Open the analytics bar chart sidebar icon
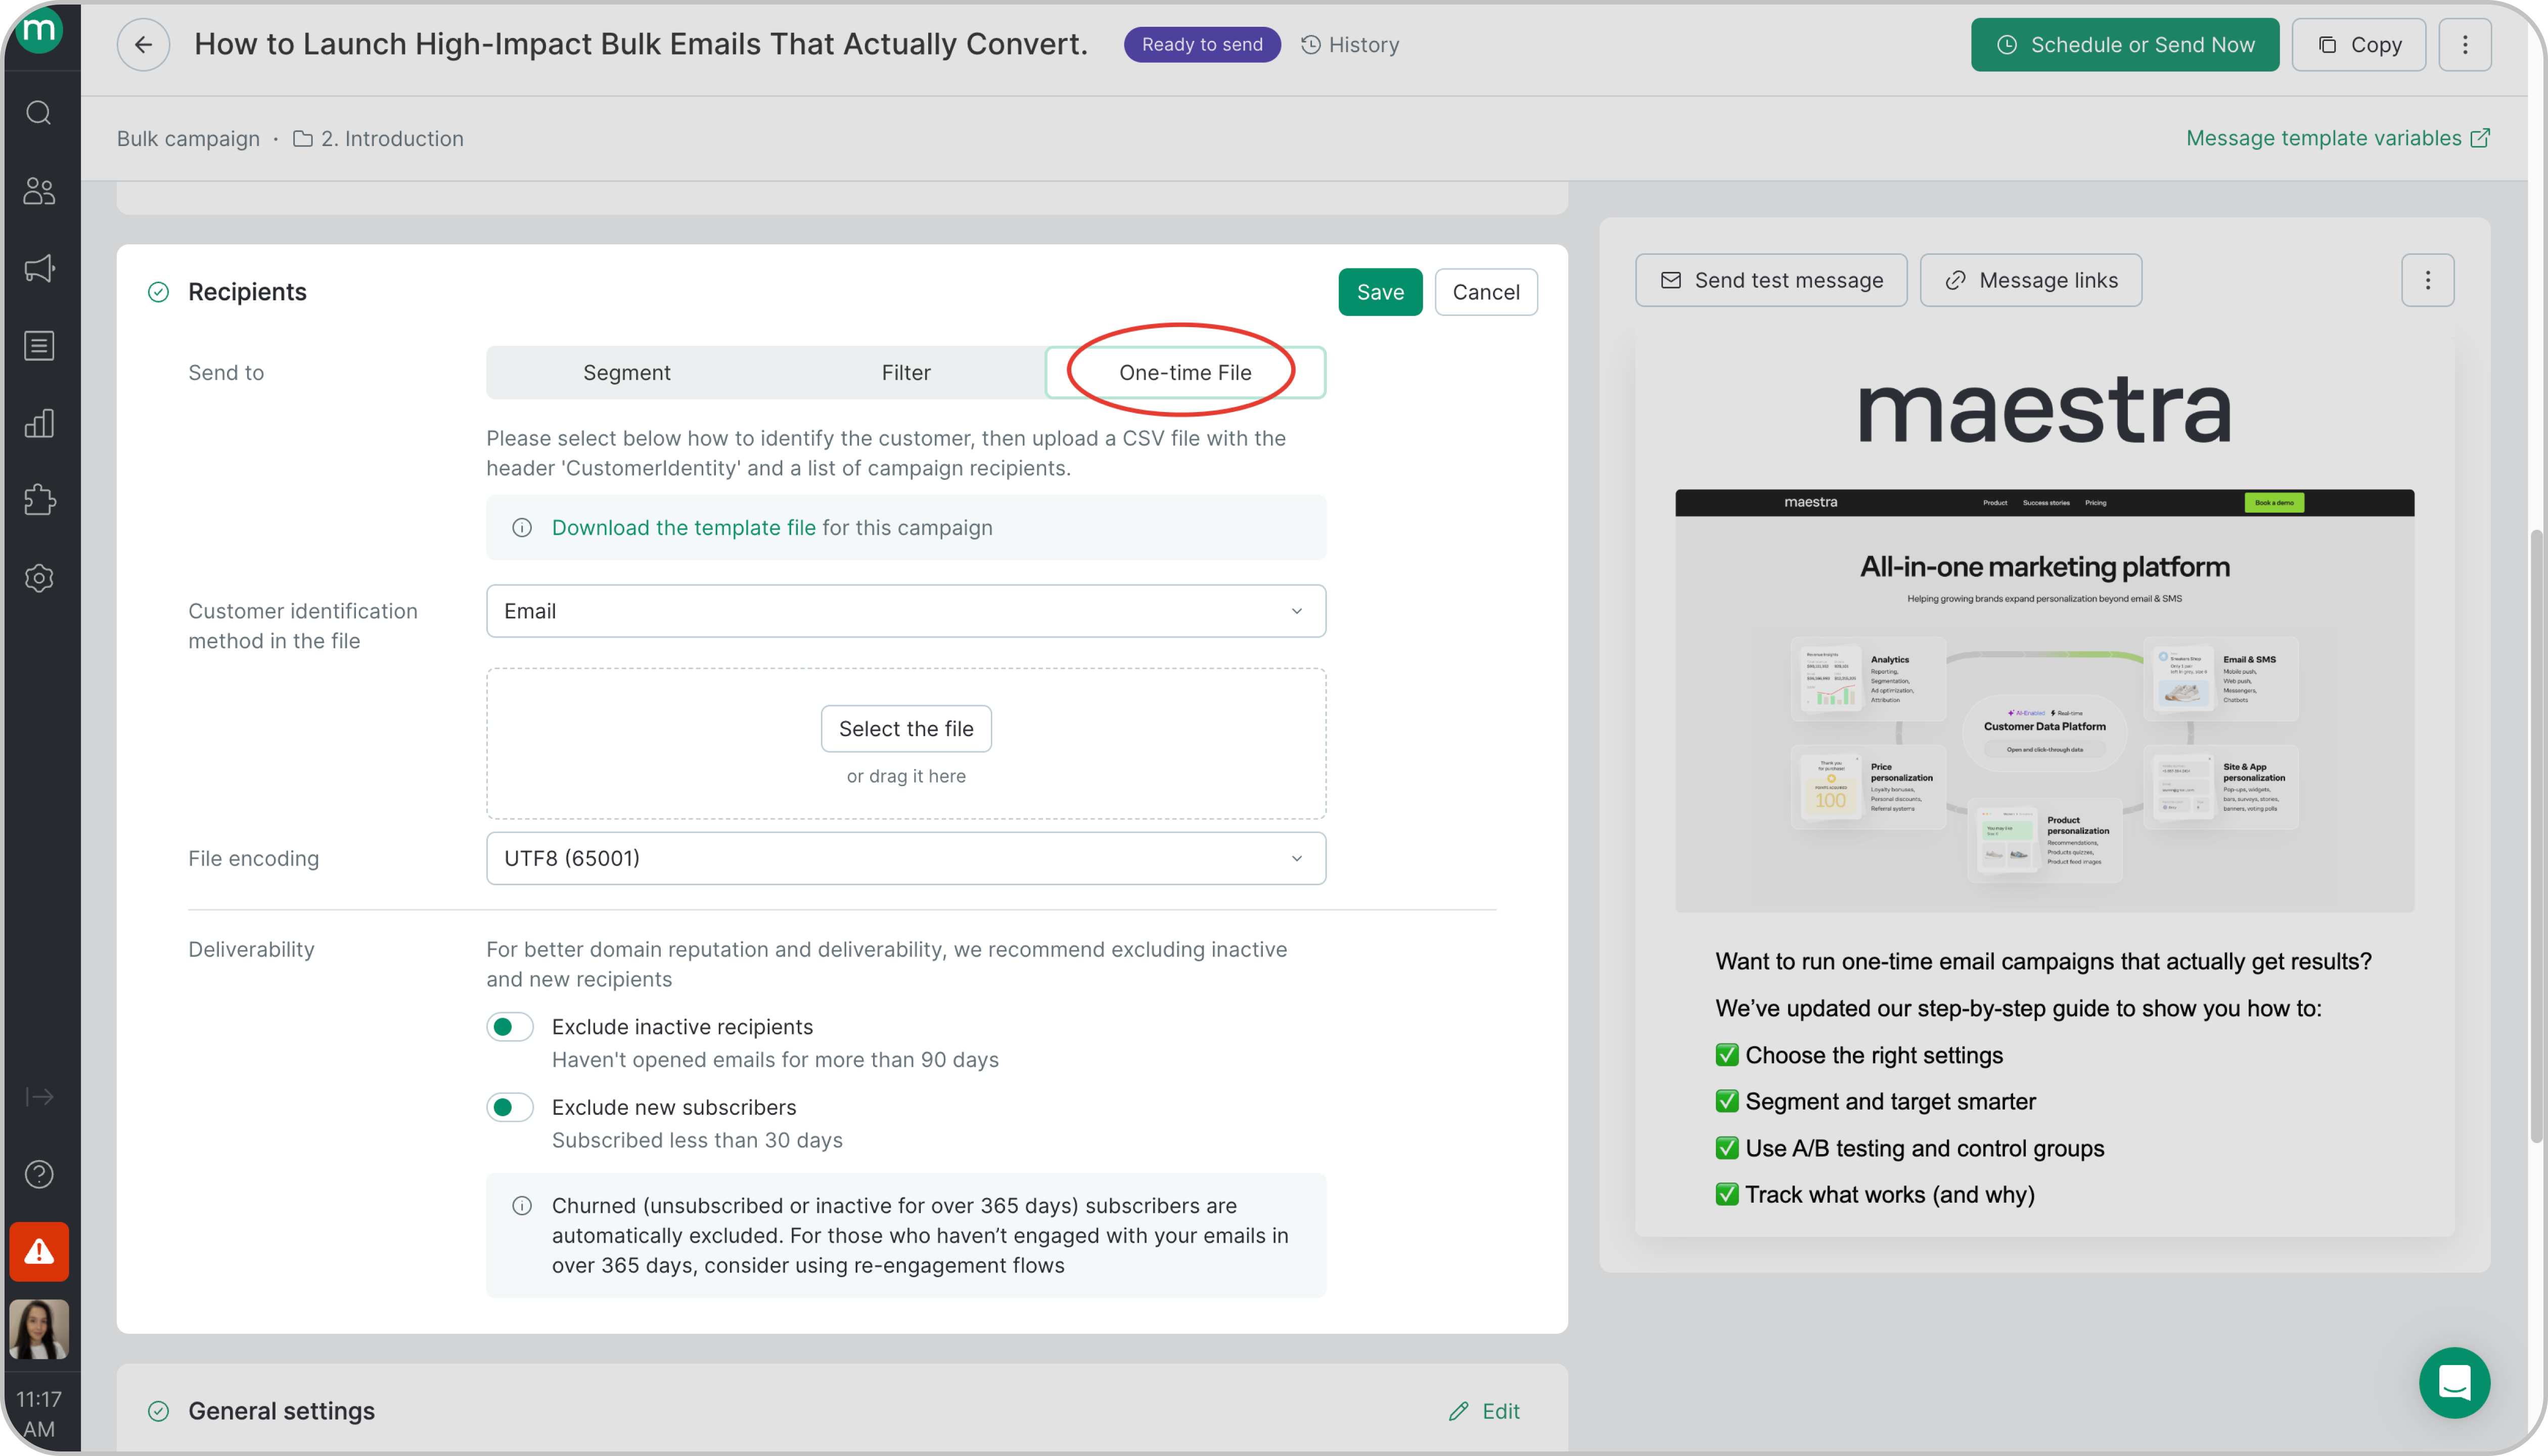Image resolution: width=2548 pixels, height=1456 pixels. coord(39,423)
